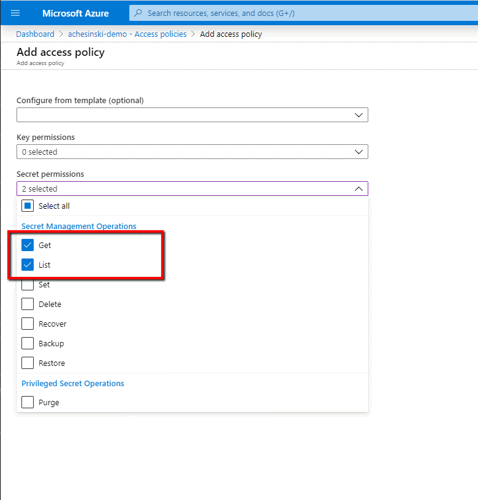
Task: Enable the Backup secret permission
Action: point(27,343)
